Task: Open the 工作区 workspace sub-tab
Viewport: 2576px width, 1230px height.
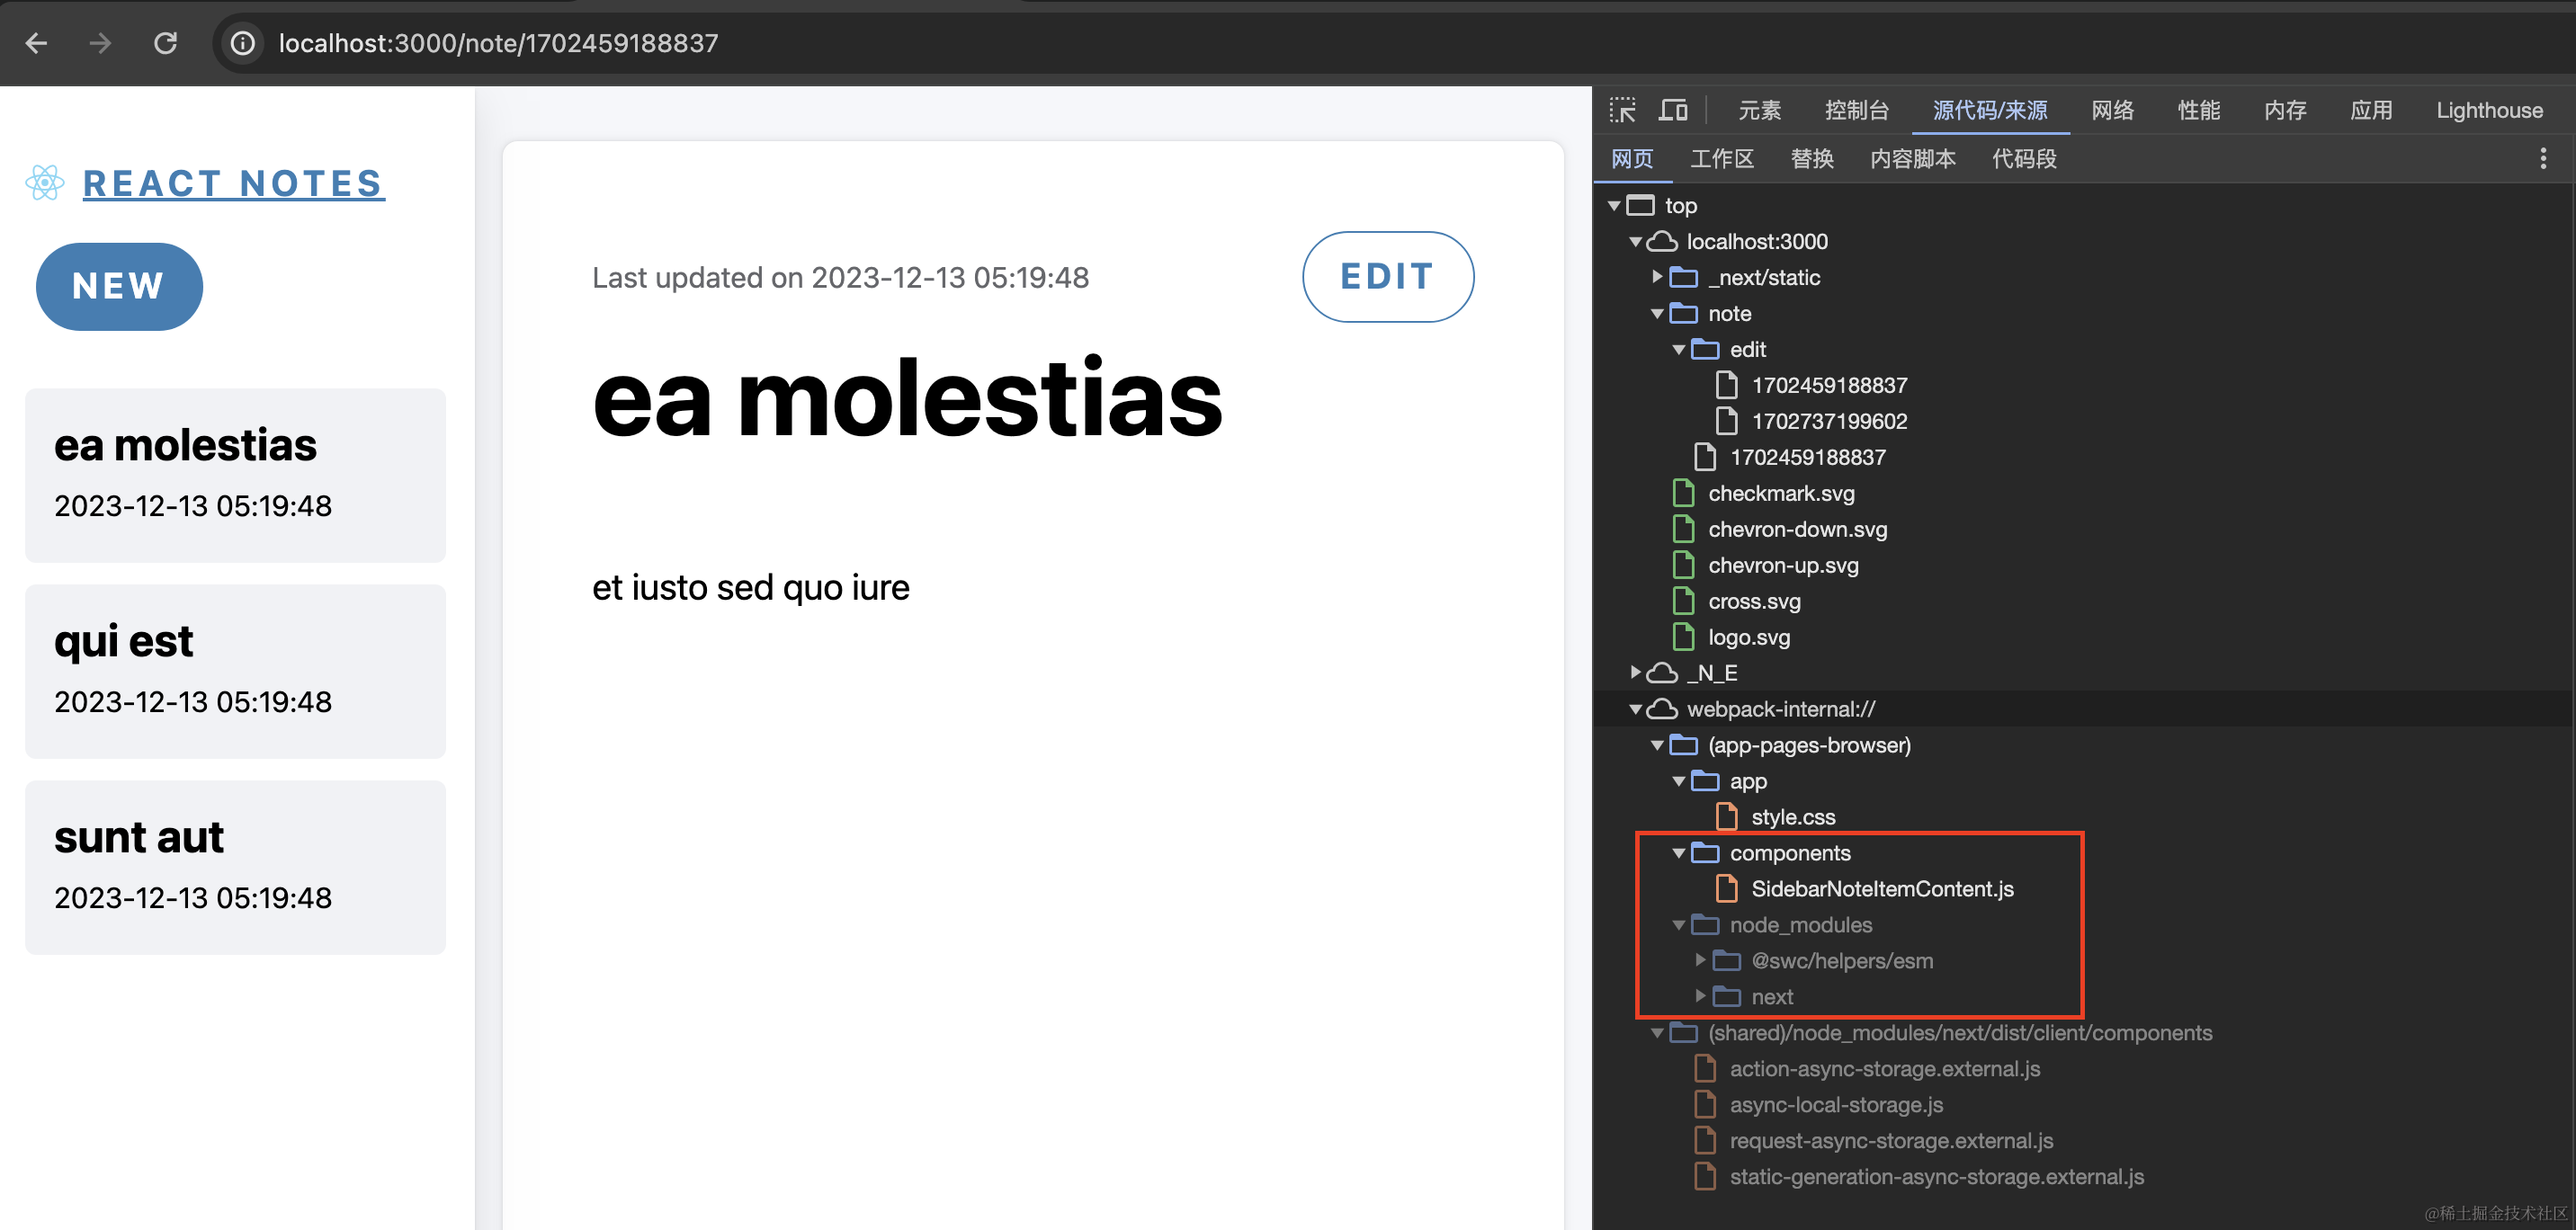Action: click(x=1721, y=159)
